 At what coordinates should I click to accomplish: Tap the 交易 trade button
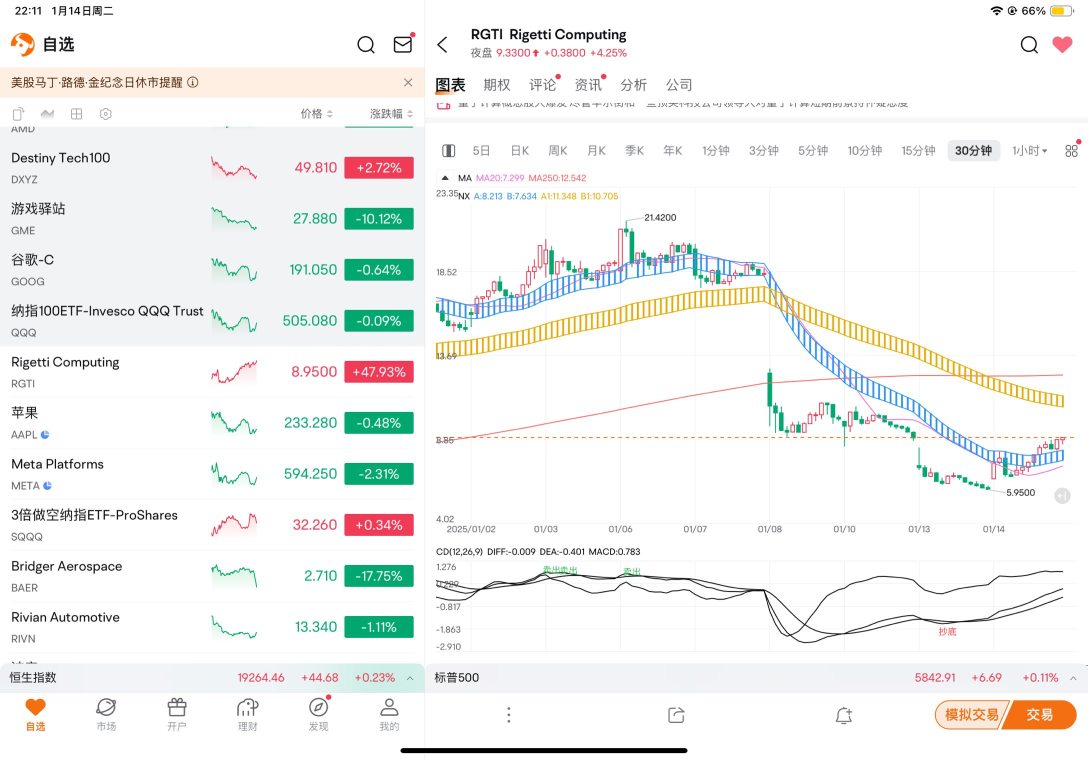tap(1039, 715)
